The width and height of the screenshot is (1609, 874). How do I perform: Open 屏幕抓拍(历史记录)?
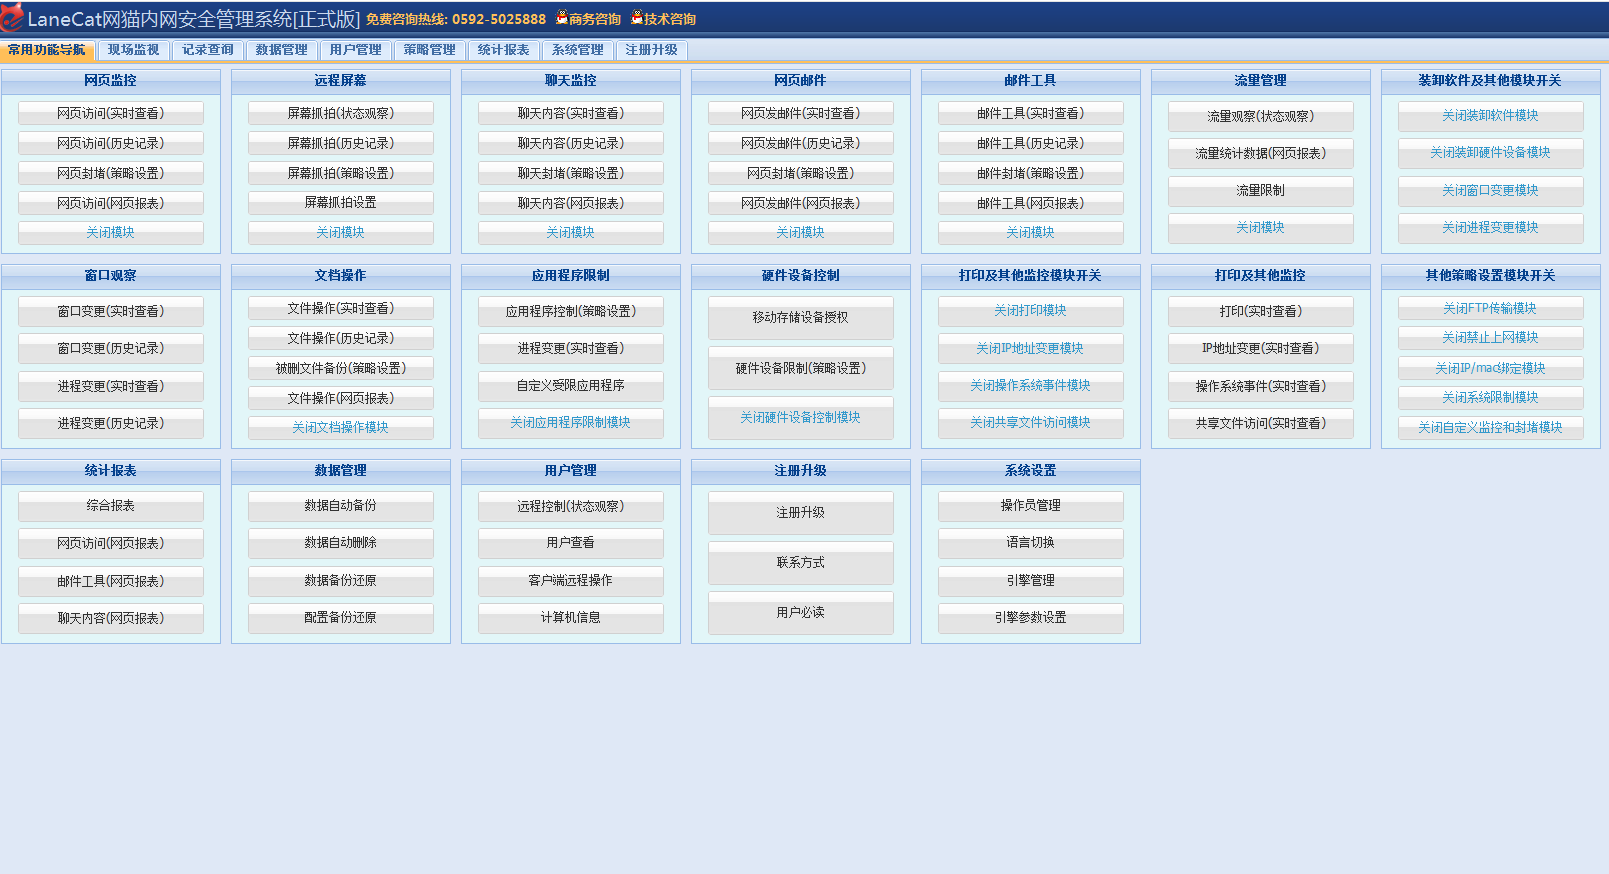point(340,144)
